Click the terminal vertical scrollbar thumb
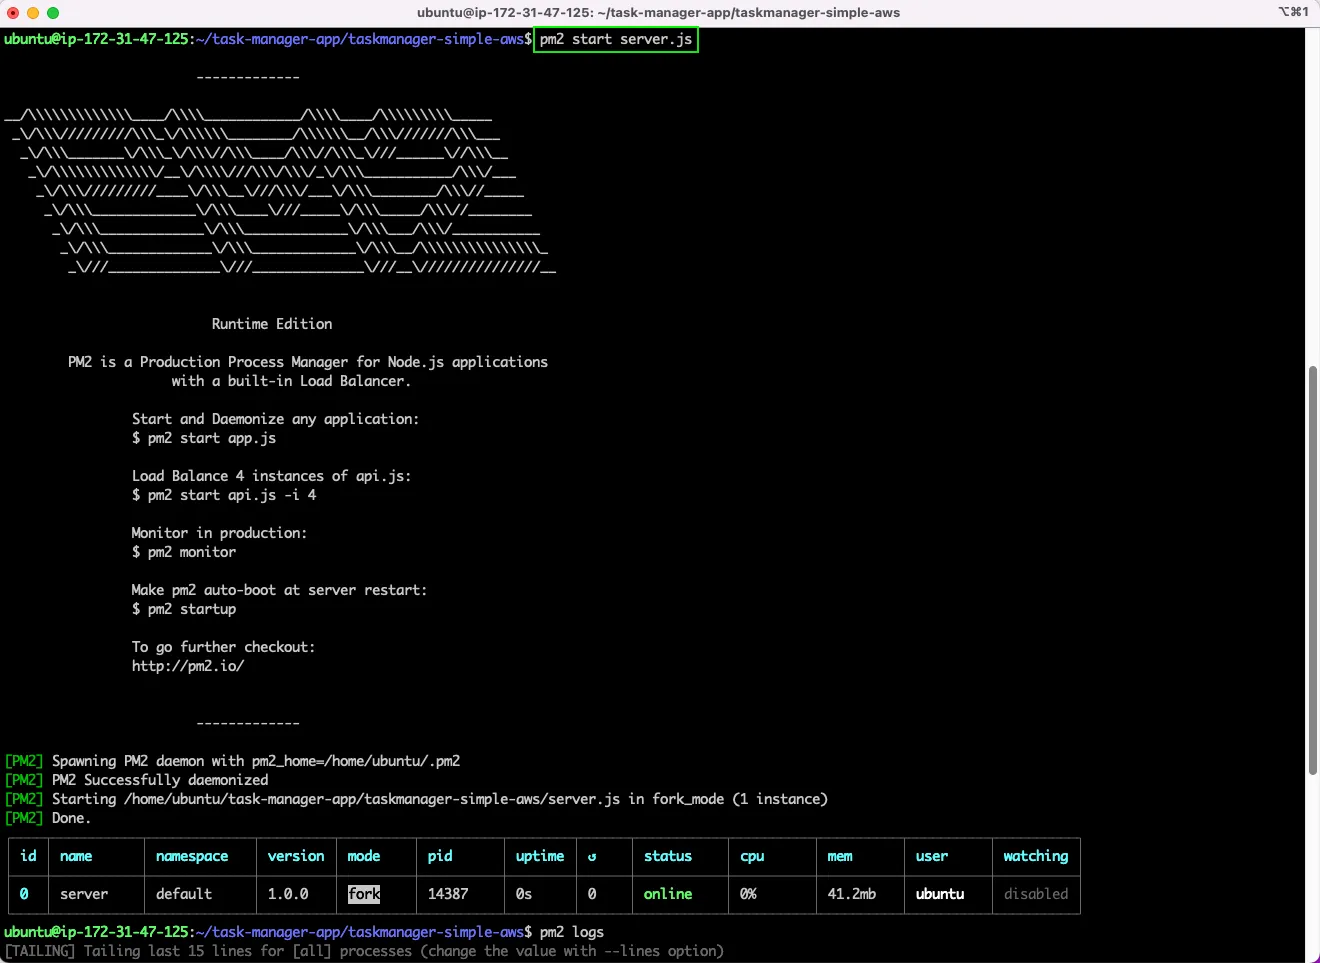The height and width of the screenshot is (963, 1320). tap(1313, 570)
